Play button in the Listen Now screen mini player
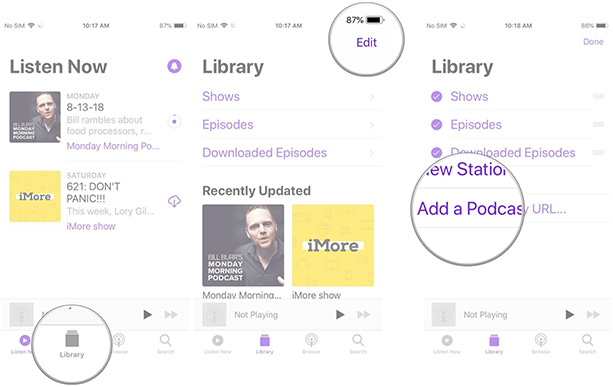 pos(147,314)
